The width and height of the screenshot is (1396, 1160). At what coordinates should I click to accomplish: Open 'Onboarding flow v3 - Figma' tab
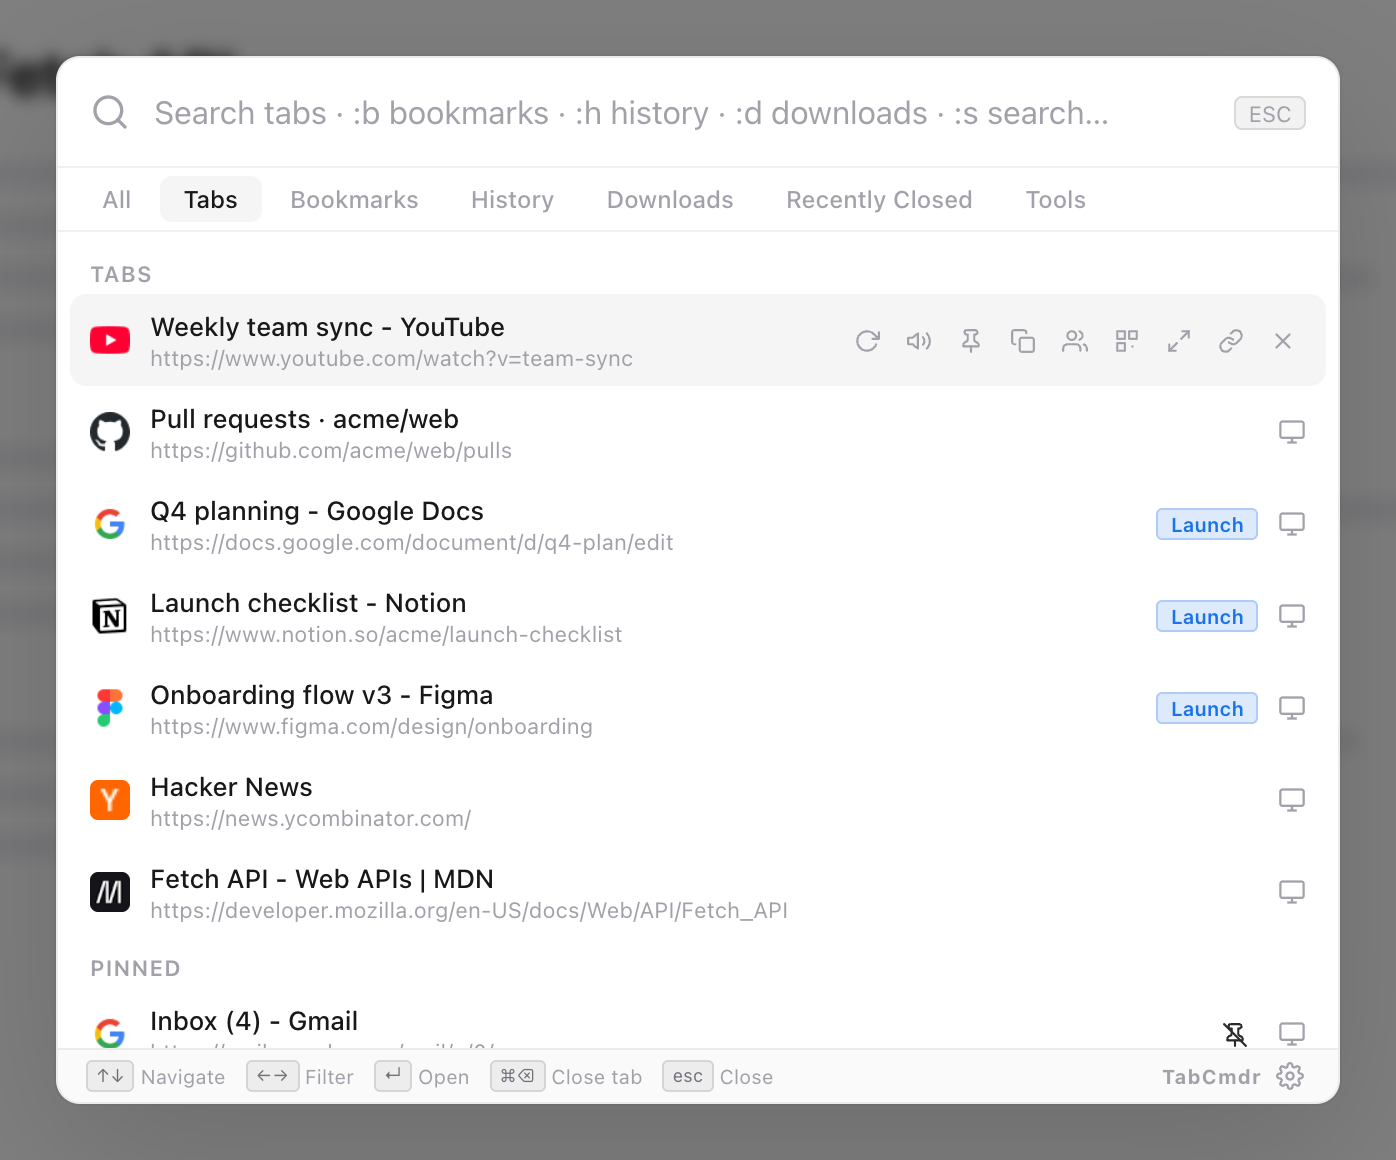[698, 708]
